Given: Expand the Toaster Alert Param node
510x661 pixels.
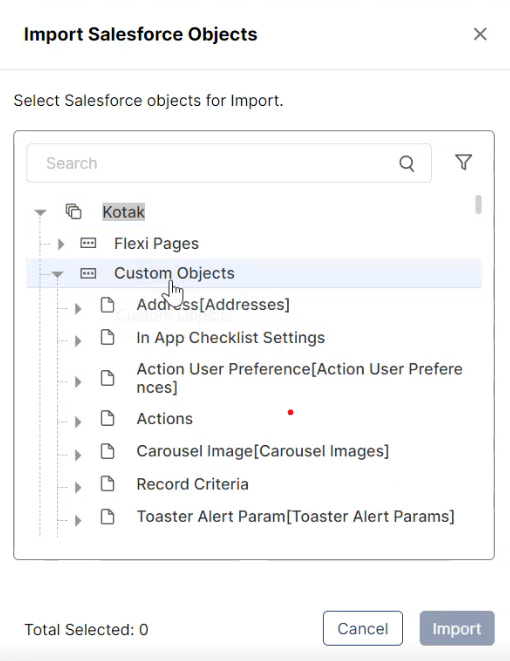Looking at the screenshot, I should 78,520.
